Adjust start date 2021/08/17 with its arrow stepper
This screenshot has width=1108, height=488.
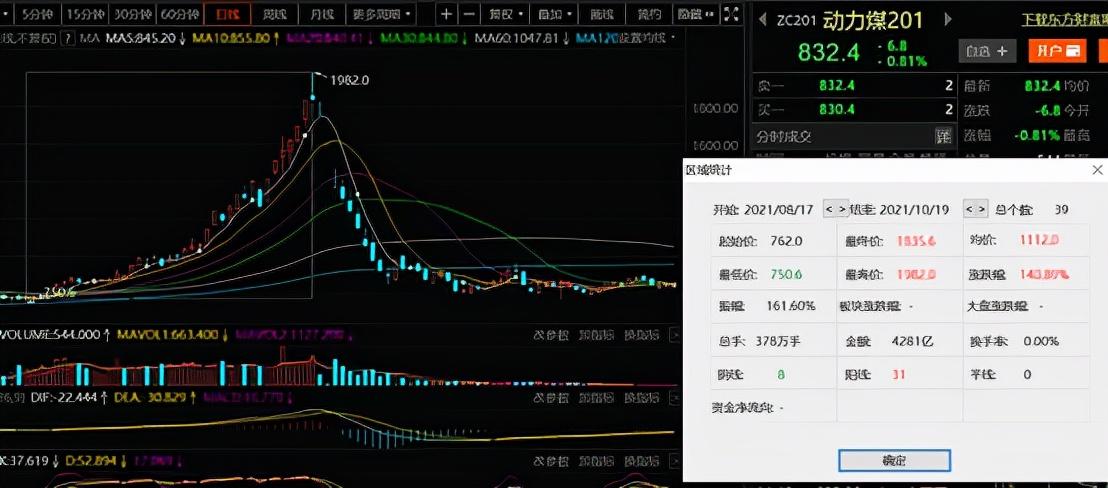[x=835, y=209]
